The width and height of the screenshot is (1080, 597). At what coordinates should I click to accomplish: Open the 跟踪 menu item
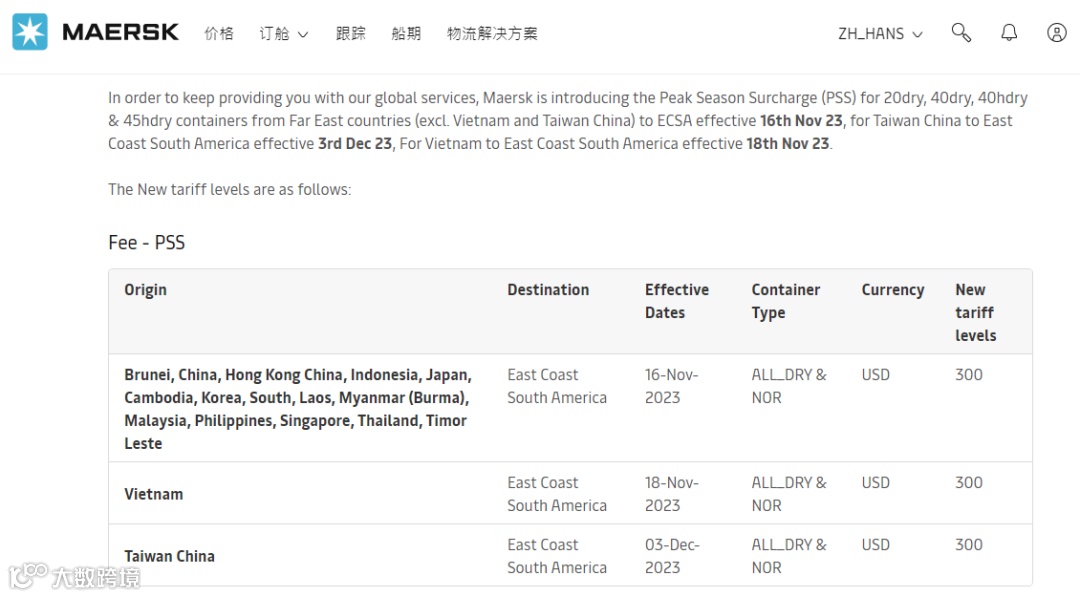[351, 33]
